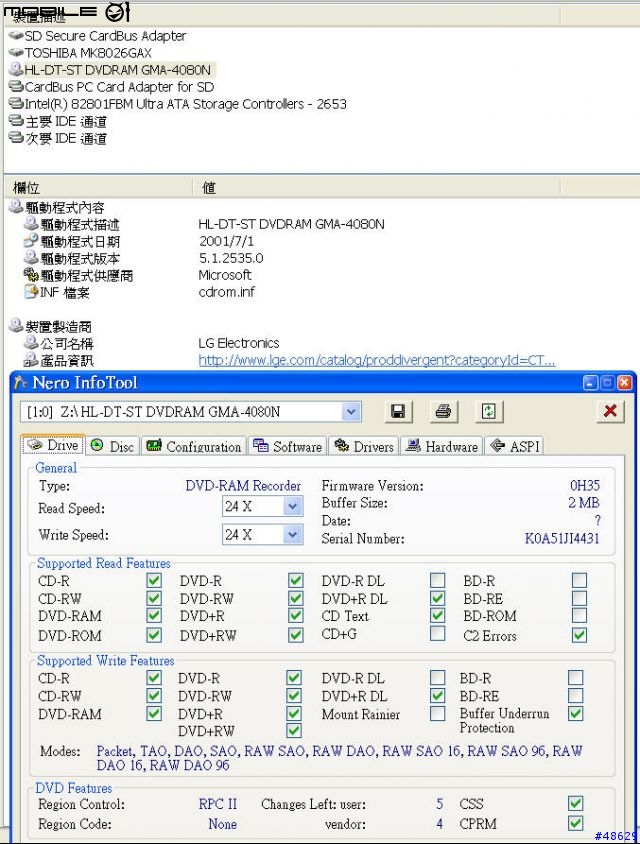Switch to the Drivers tab
Screen dimensions: 640x844
(x=364, y=446)
